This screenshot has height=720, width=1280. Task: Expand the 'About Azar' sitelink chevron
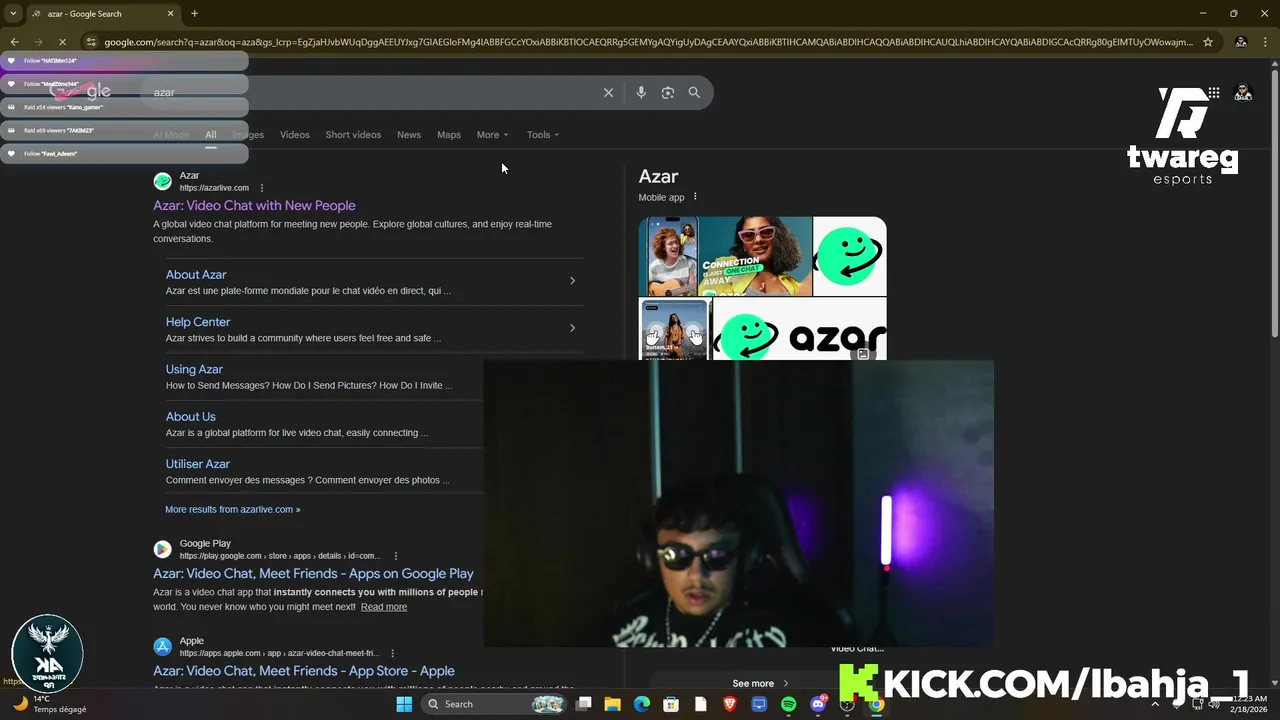tap(572, 281)
